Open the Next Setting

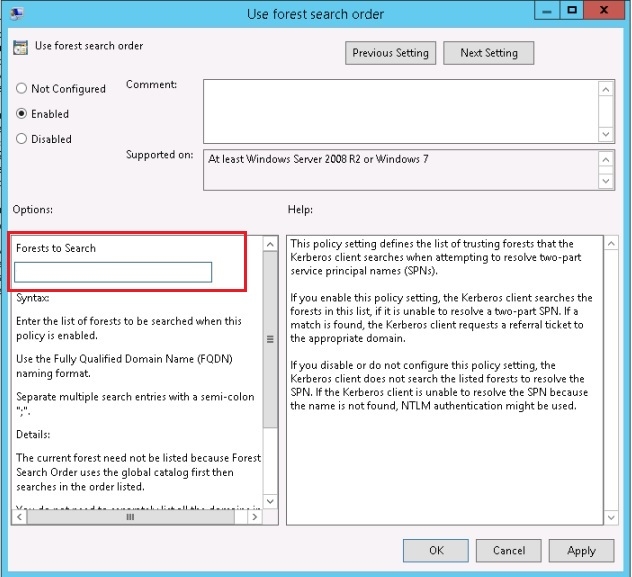tap(488, 53)
